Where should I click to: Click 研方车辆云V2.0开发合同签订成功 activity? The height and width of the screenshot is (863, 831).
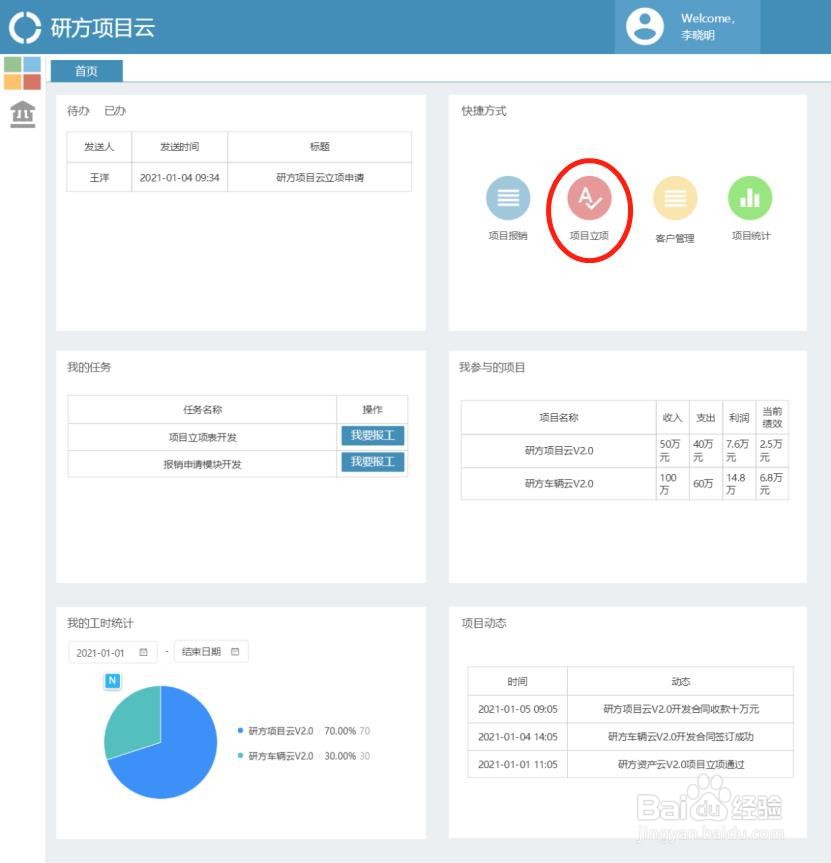[x=681, y=736]
